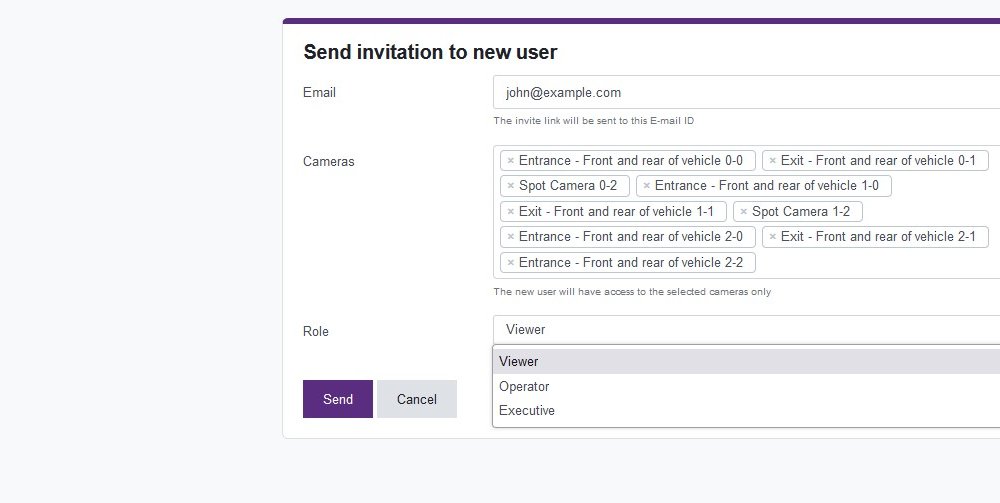Remove Exit vehicle 1-1 camera tag
This screenshot has width=1000, height=503.
coord(510,212)
